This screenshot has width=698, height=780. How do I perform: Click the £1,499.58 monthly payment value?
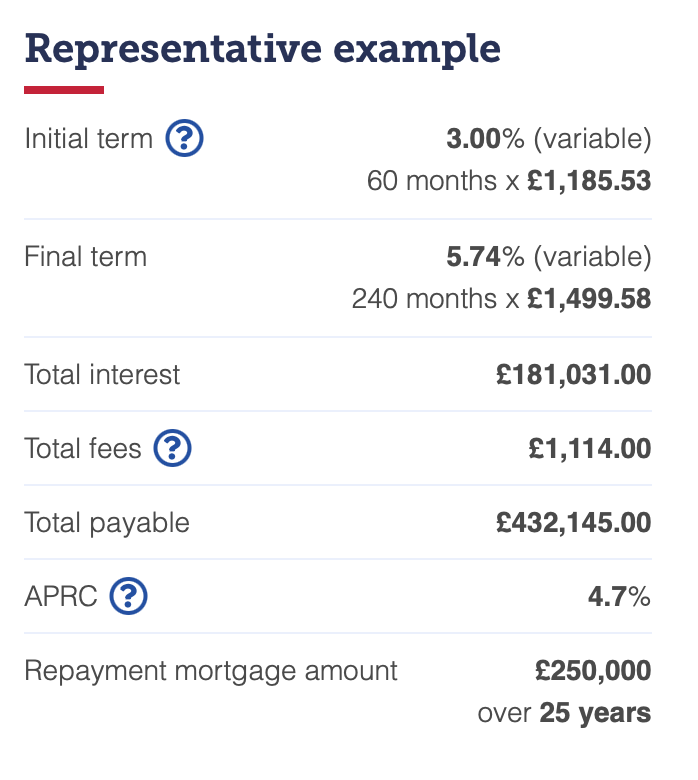pos(589,298)
